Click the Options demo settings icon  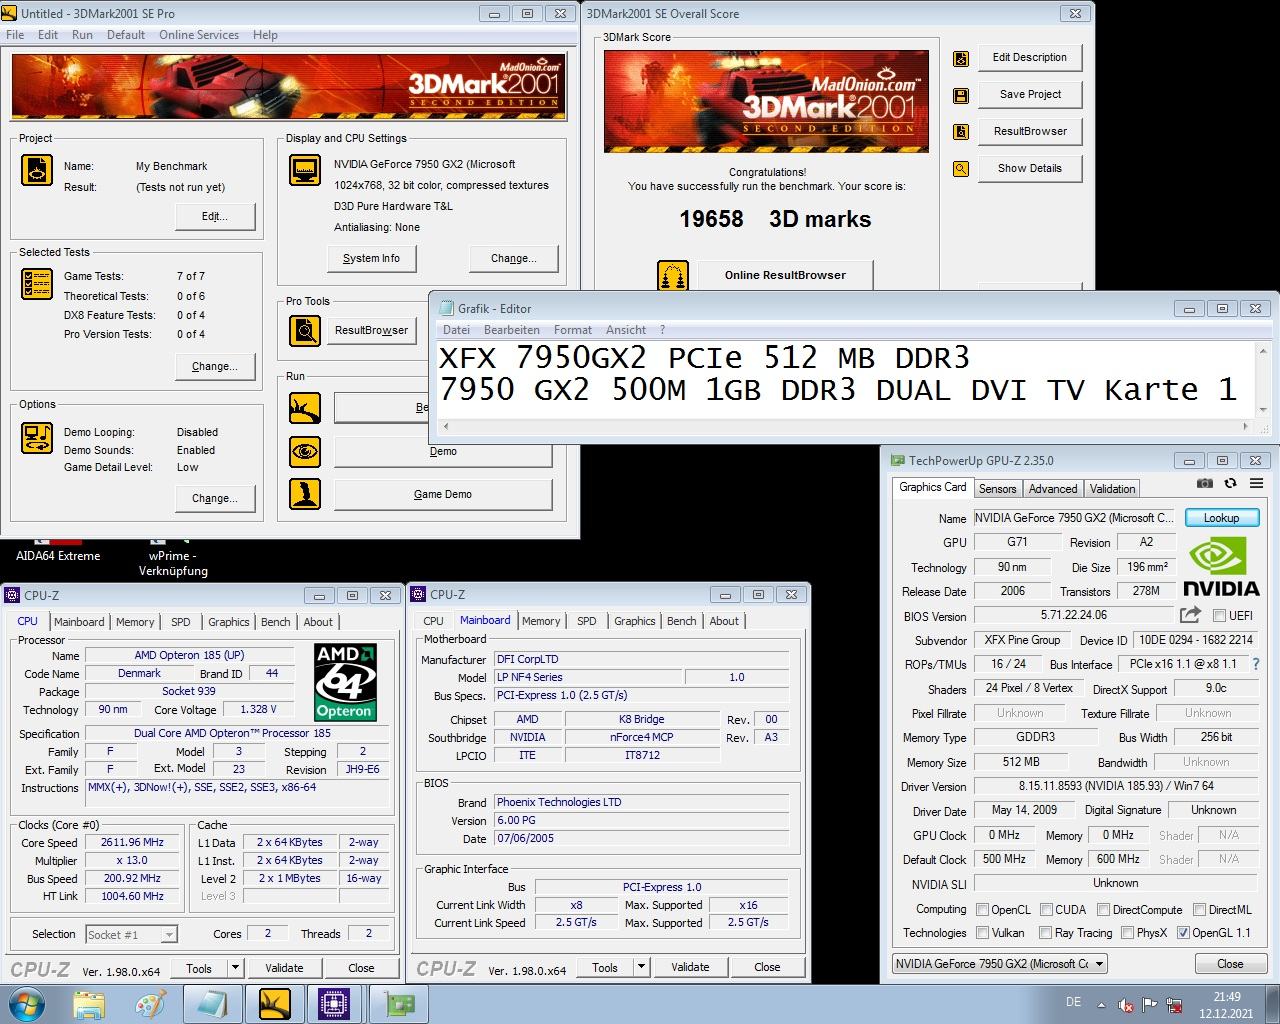pos(37,438)
